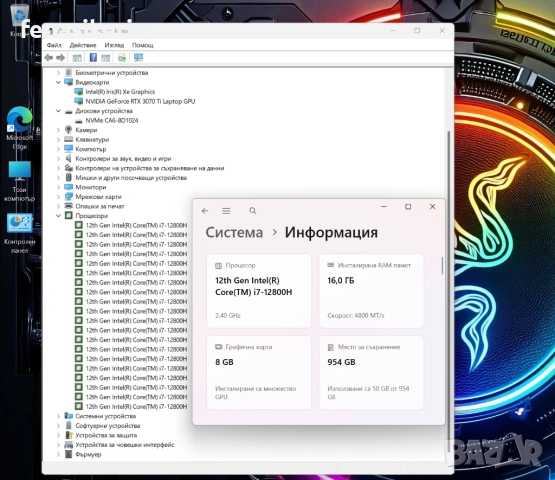Image resolution: width=555 pixels, height=480 pixels.
Task: Open the hamburger navigation menu in Settings
Action: [x=226, y=211]
